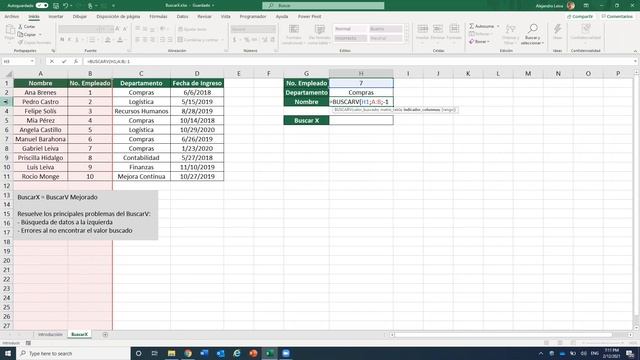Click cell H1 with value 7
640x360 pixels.
point(361,83)
